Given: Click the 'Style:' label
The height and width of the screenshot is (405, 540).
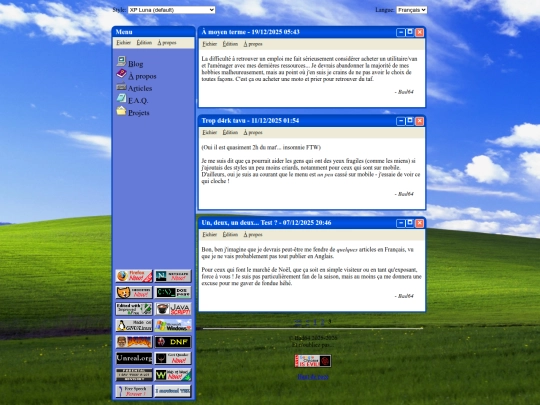Looking at the screenshot, I should click(x=119, y=10).
